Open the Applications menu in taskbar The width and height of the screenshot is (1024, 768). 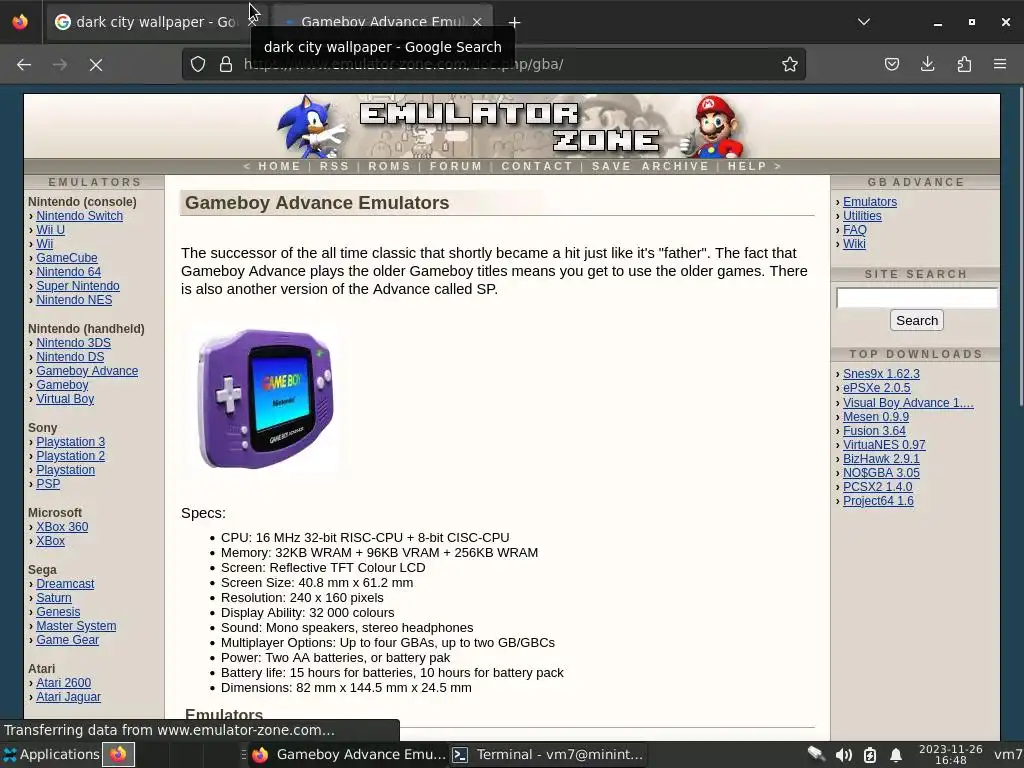[52, 754]
